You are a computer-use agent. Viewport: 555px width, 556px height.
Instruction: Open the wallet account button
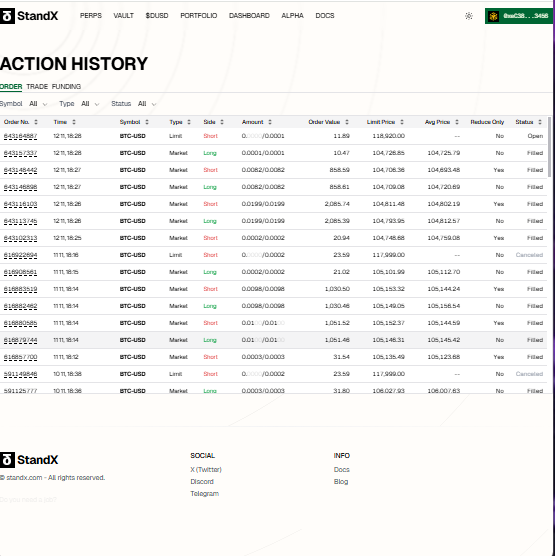[518, 16]
